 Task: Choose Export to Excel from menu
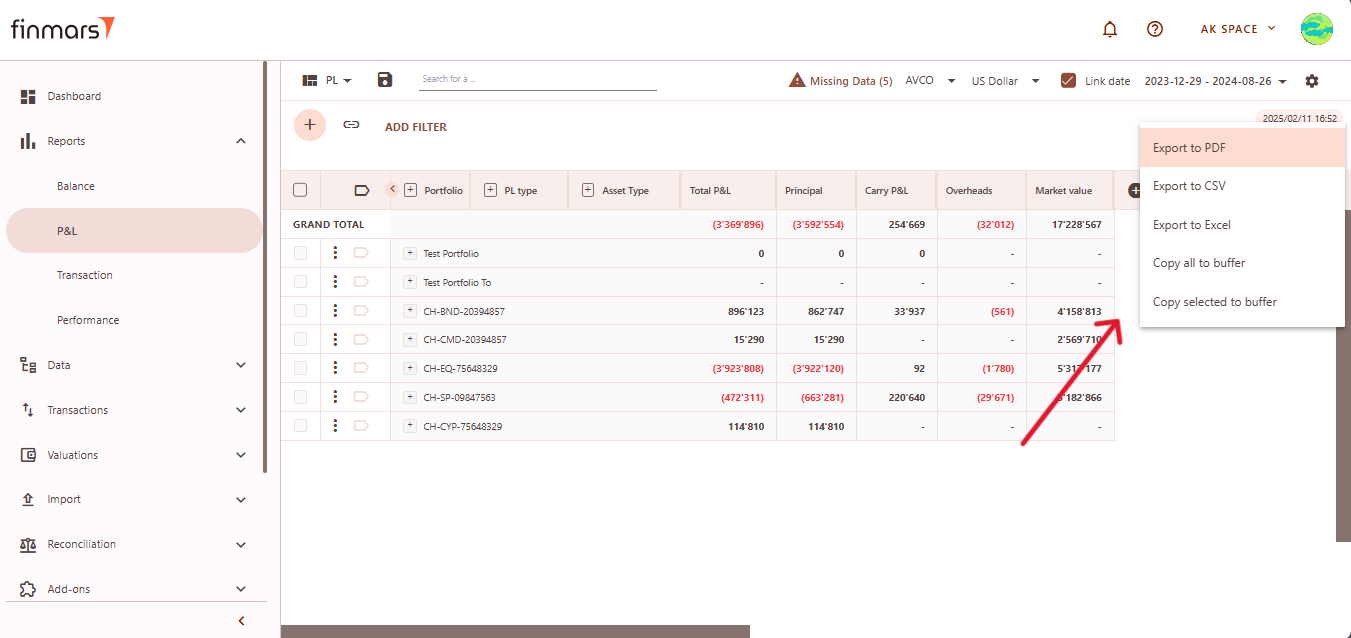(1192, 225)
